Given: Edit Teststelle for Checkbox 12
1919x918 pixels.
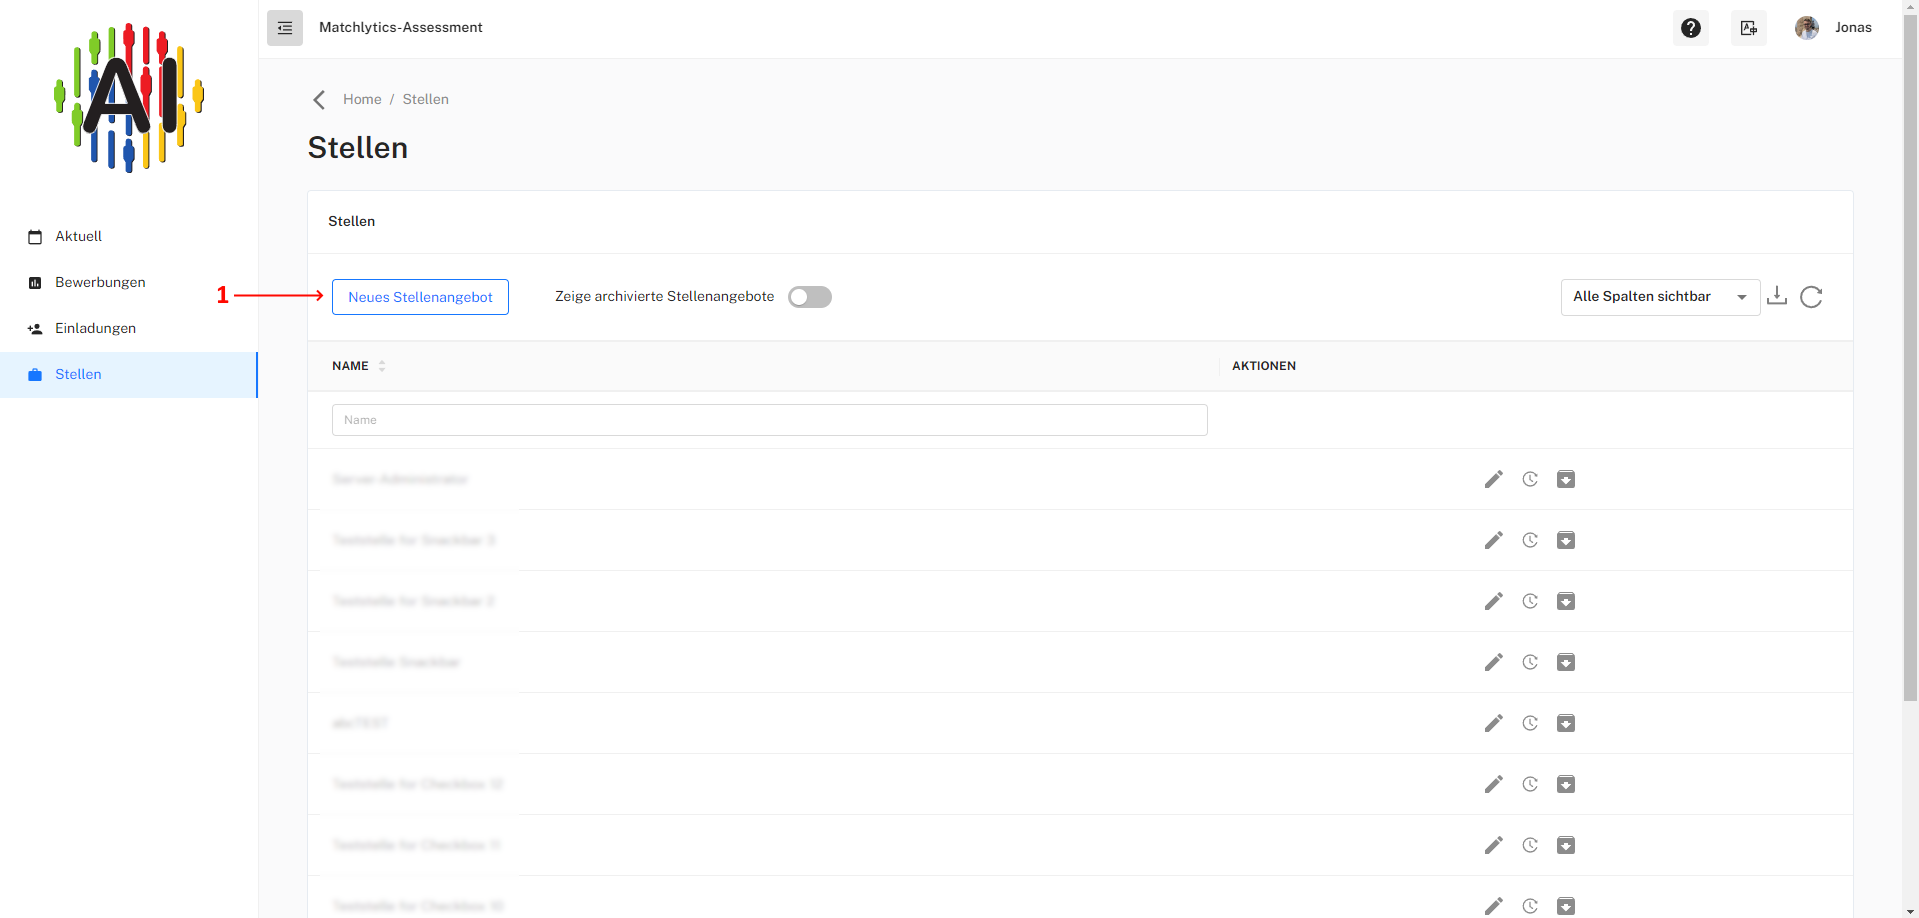Looking at the screenshot, I should coord(1494,784).
